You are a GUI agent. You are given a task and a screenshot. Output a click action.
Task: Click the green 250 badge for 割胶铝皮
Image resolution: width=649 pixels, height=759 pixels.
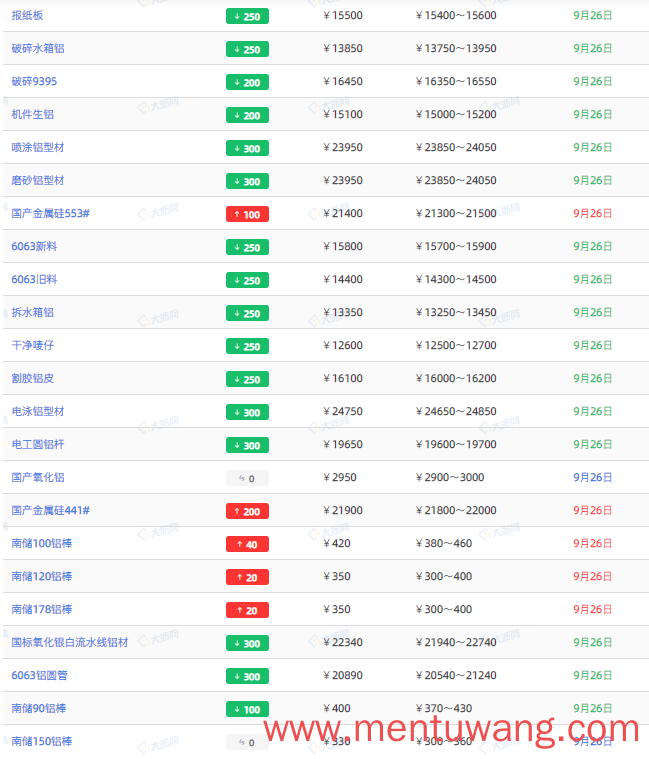point(247,379)
